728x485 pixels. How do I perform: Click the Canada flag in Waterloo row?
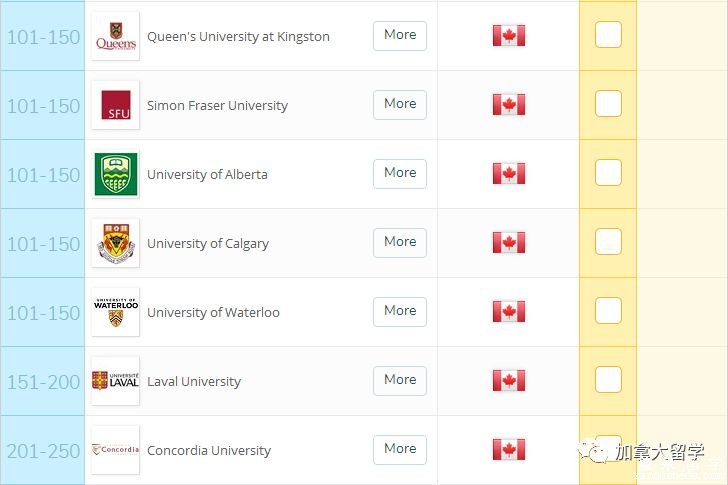click(509, 311)
